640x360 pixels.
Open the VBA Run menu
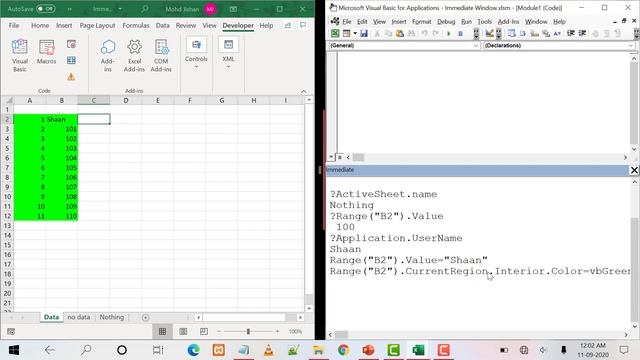click(466, 22)
